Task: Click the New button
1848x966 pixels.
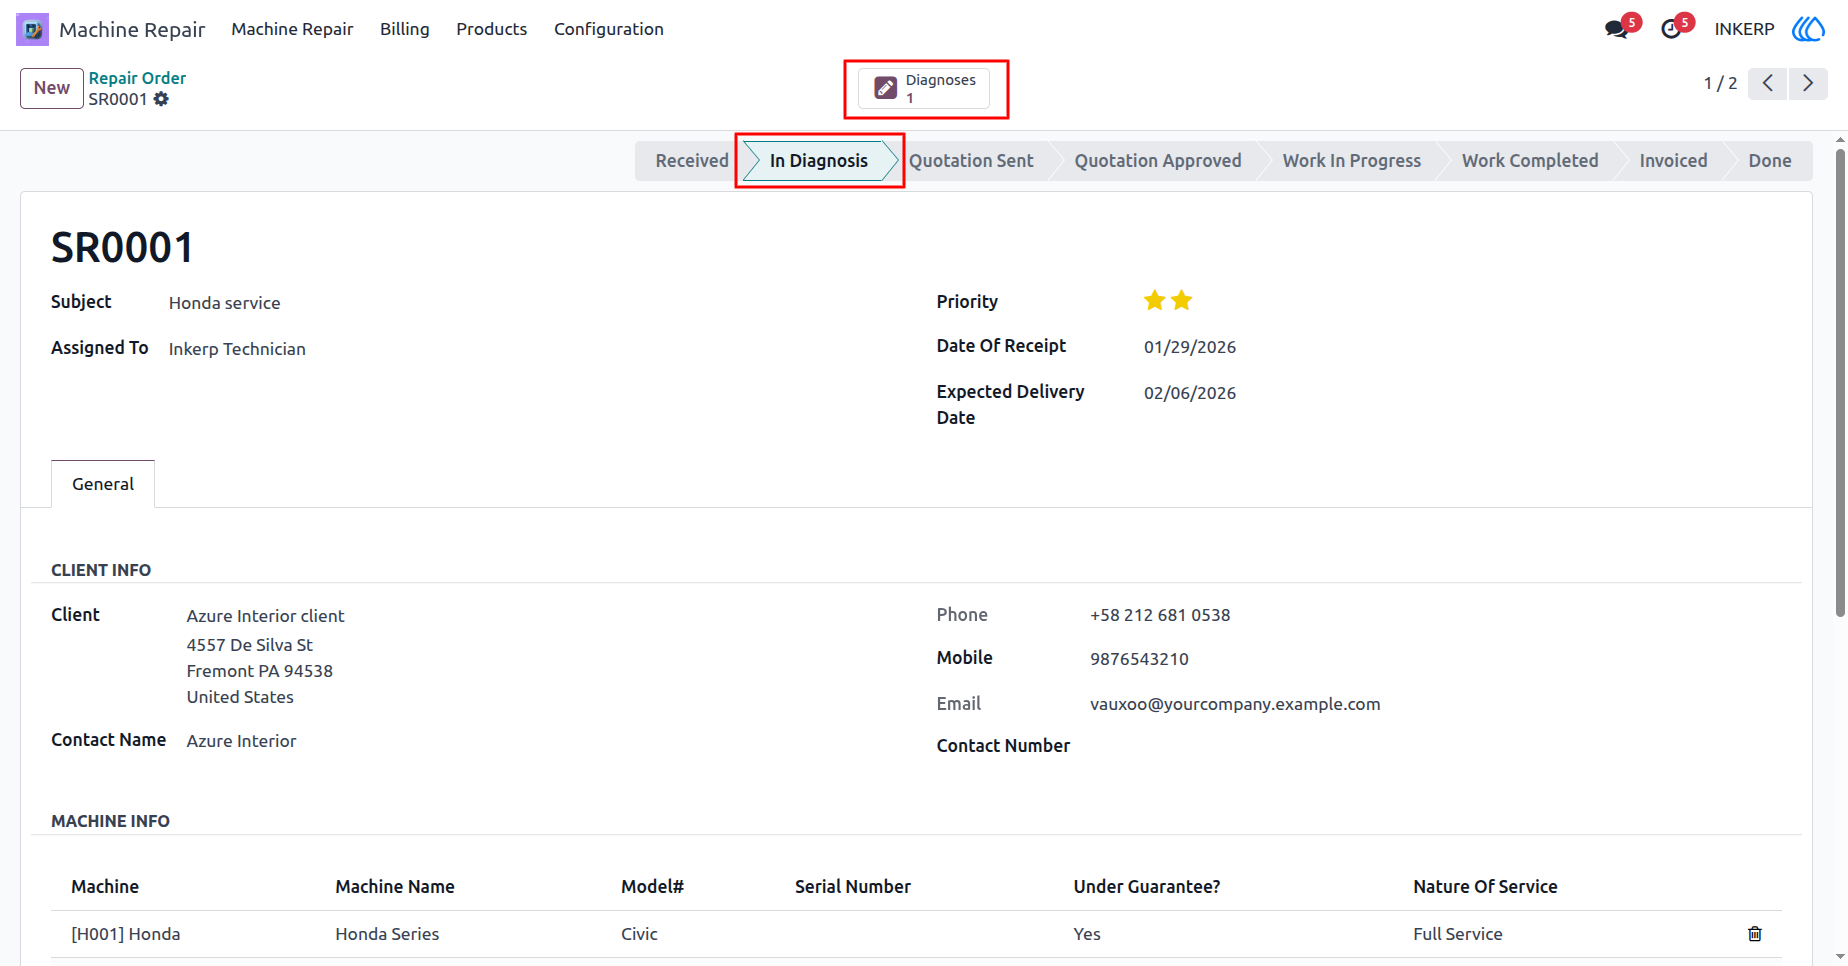Action: click(52, 88)
